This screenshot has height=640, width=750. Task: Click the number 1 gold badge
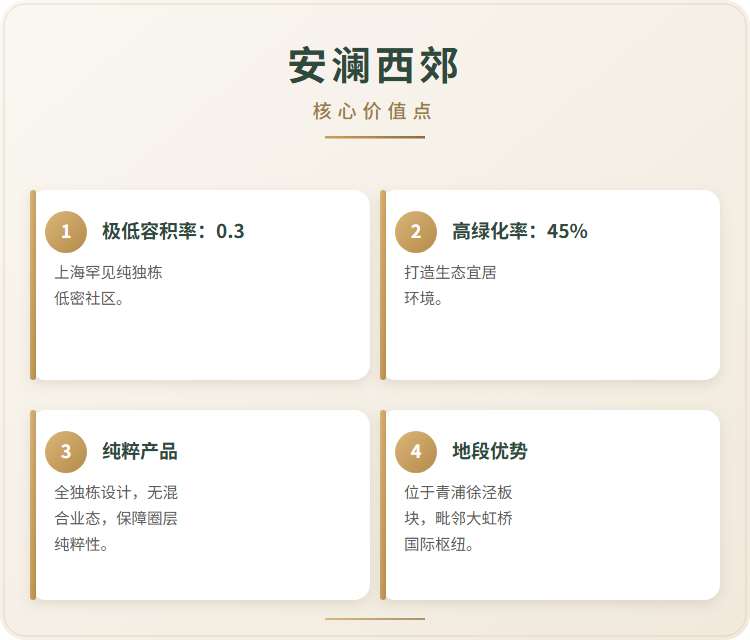pyautogui.click(x=66, y=232)
